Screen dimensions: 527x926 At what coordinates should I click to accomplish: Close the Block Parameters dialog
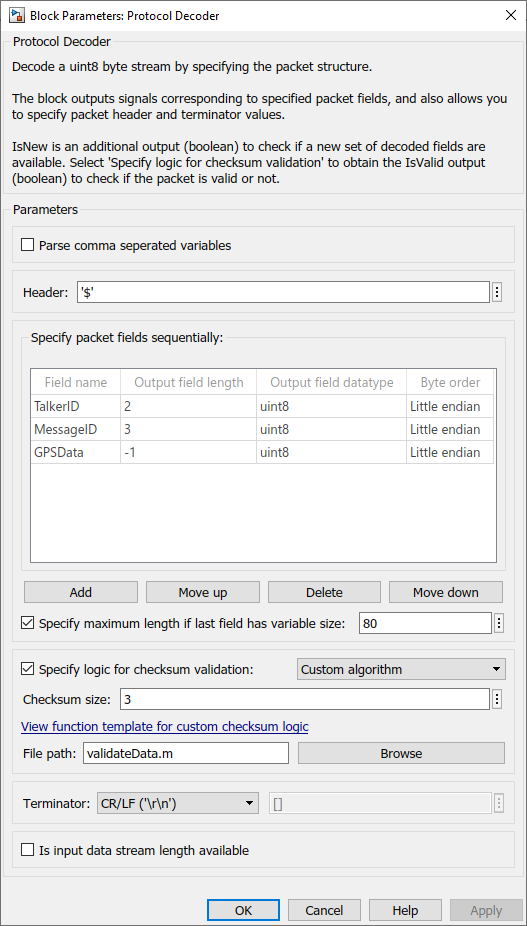[510, 15]
